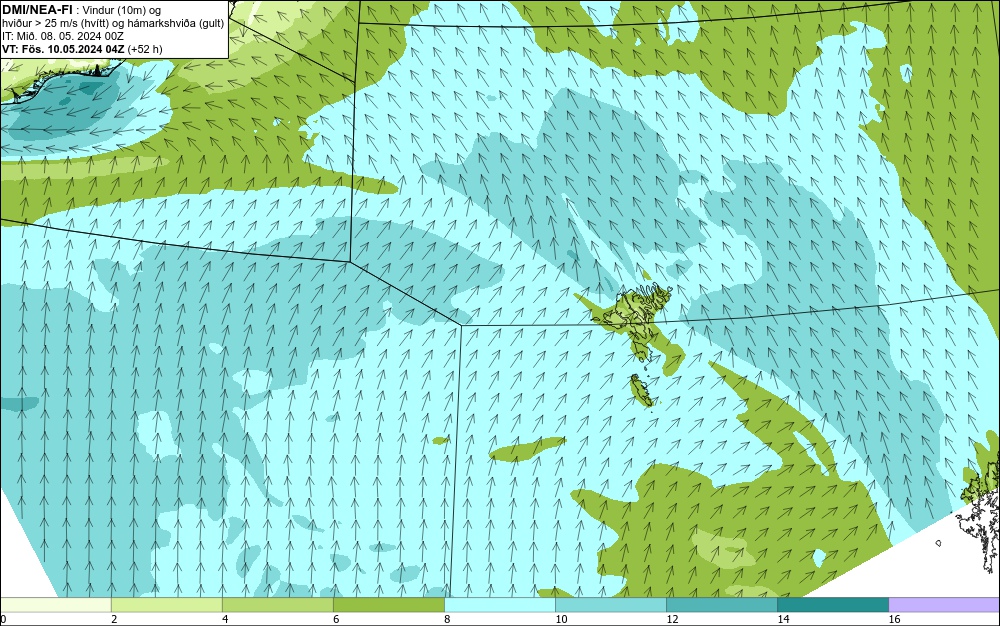Click the 'Vindur (10m) og' label
1000x626 pixels.
pos(123,10)
